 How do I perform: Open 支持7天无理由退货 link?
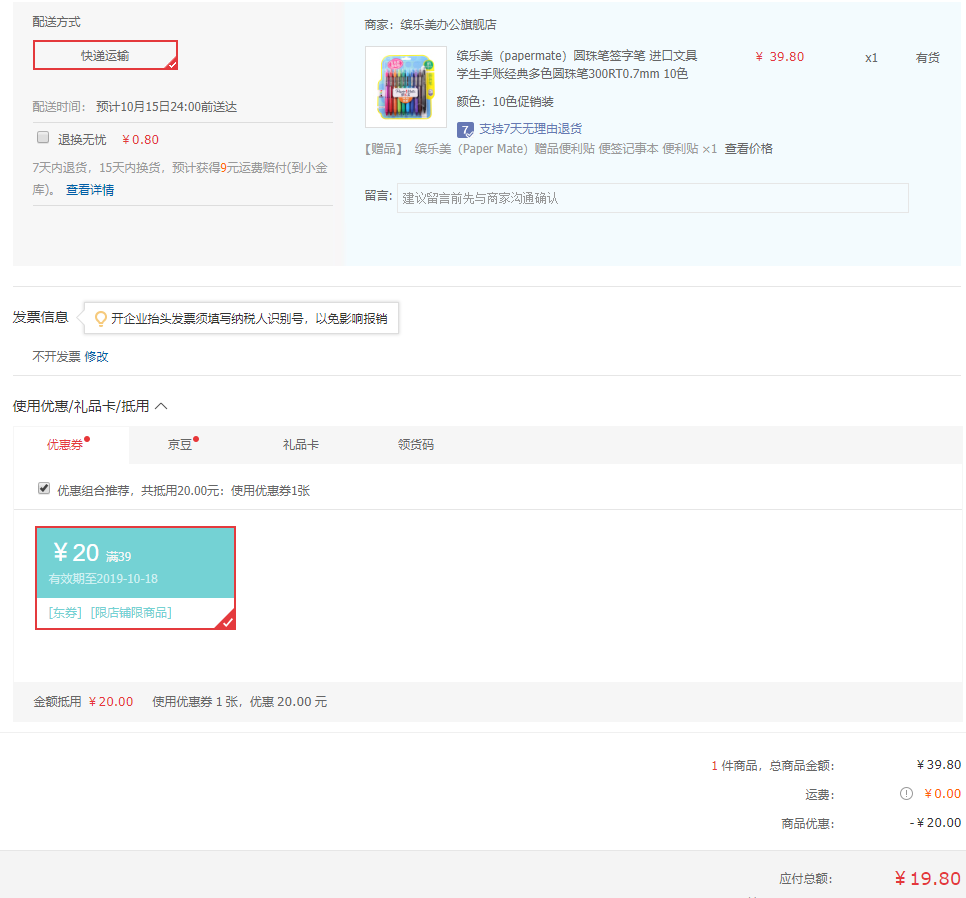tap(530, 129)
